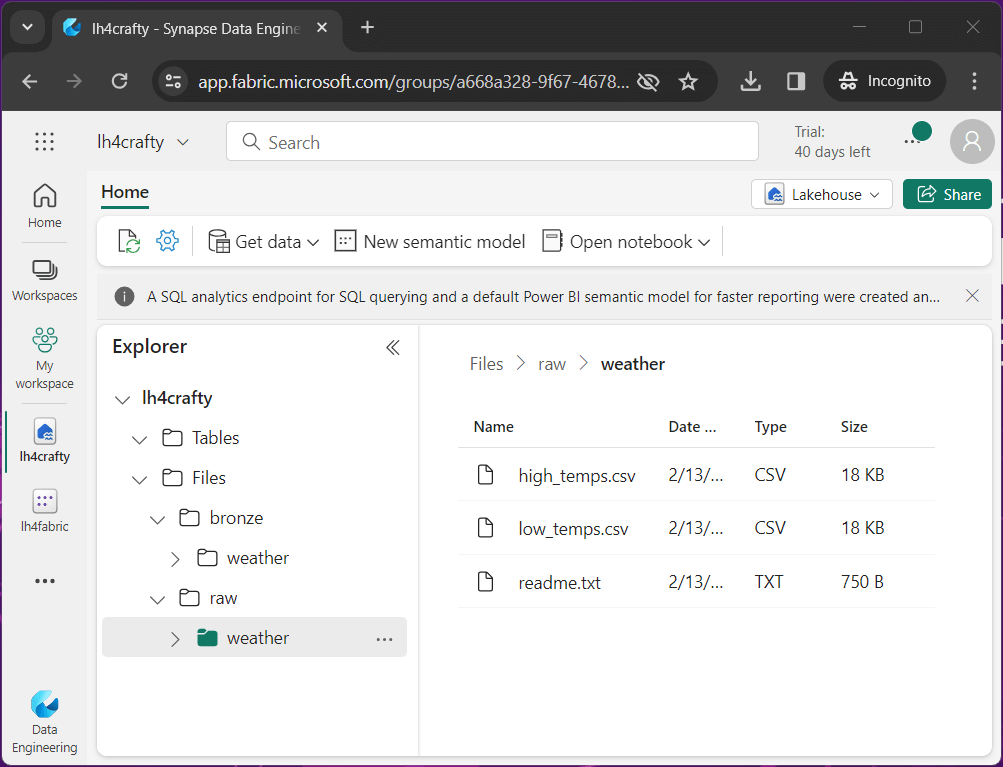This screenshot has width=1003, height=767.
Task: Open Workspaces from the left sidebar
Action: 44,280
